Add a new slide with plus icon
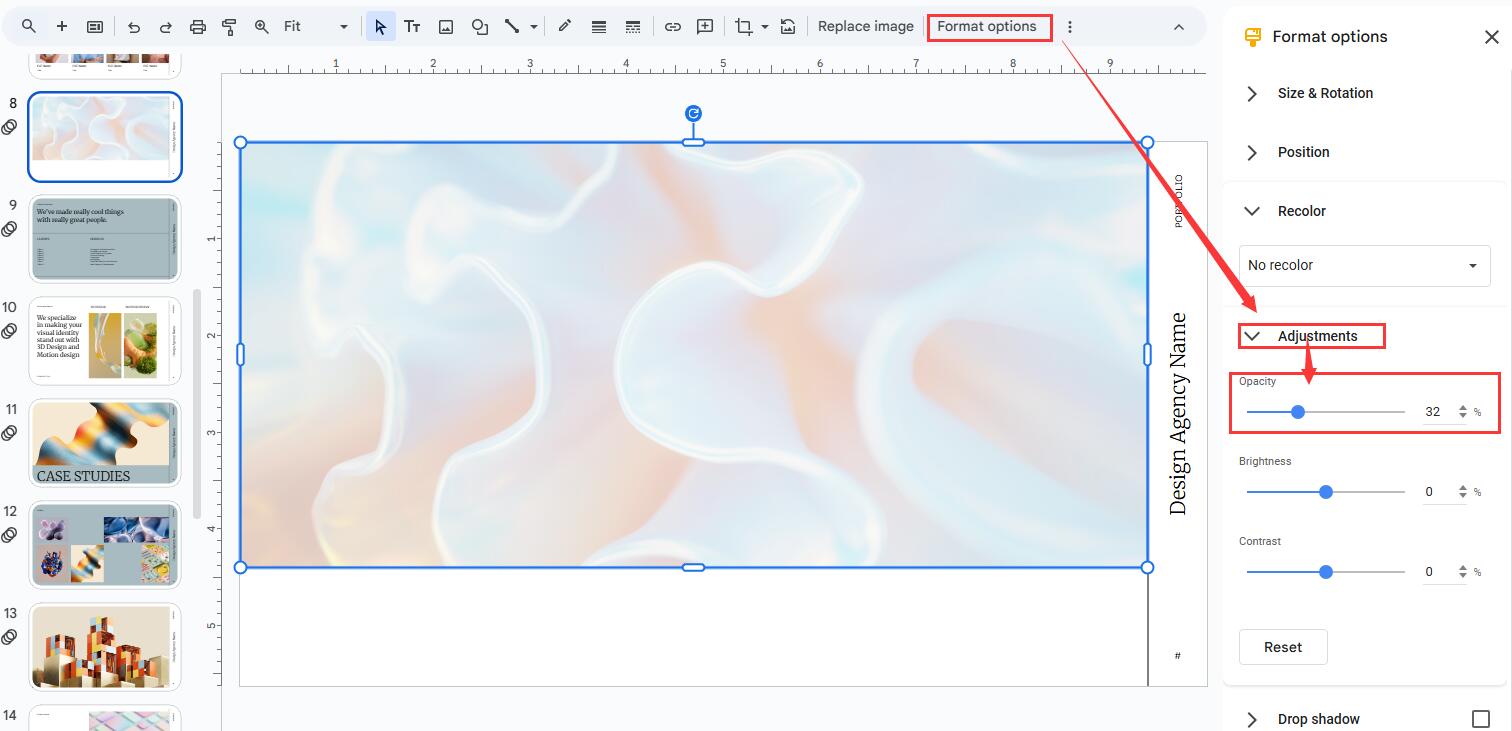 click(x=62, y=27)
